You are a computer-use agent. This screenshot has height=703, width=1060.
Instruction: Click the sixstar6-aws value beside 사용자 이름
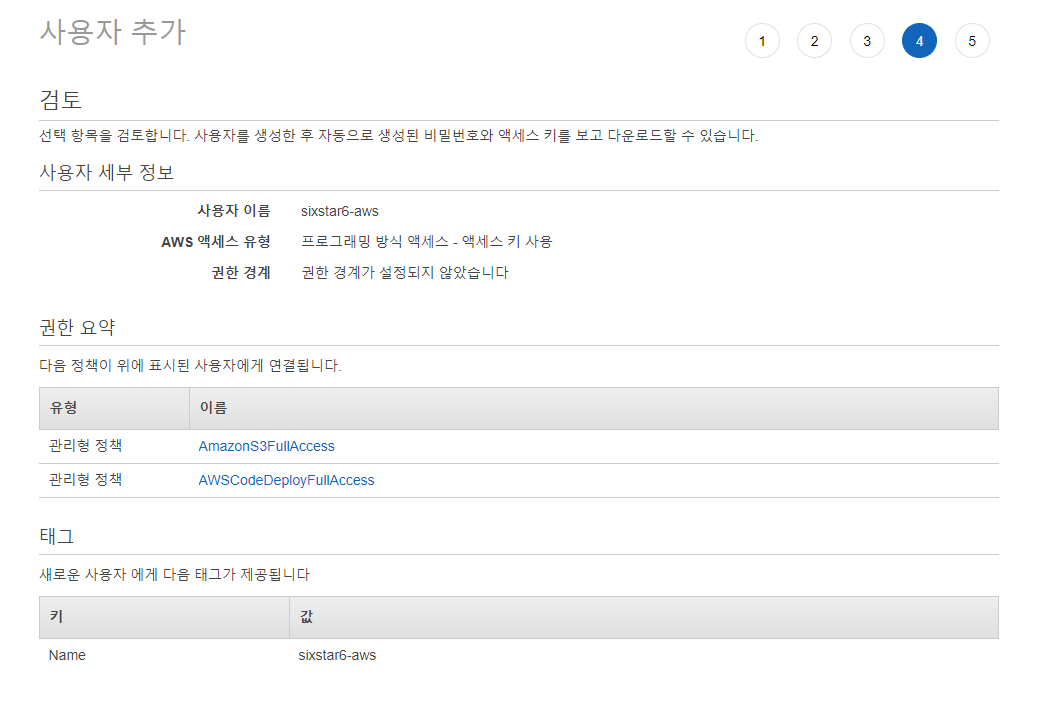point(339,211)
